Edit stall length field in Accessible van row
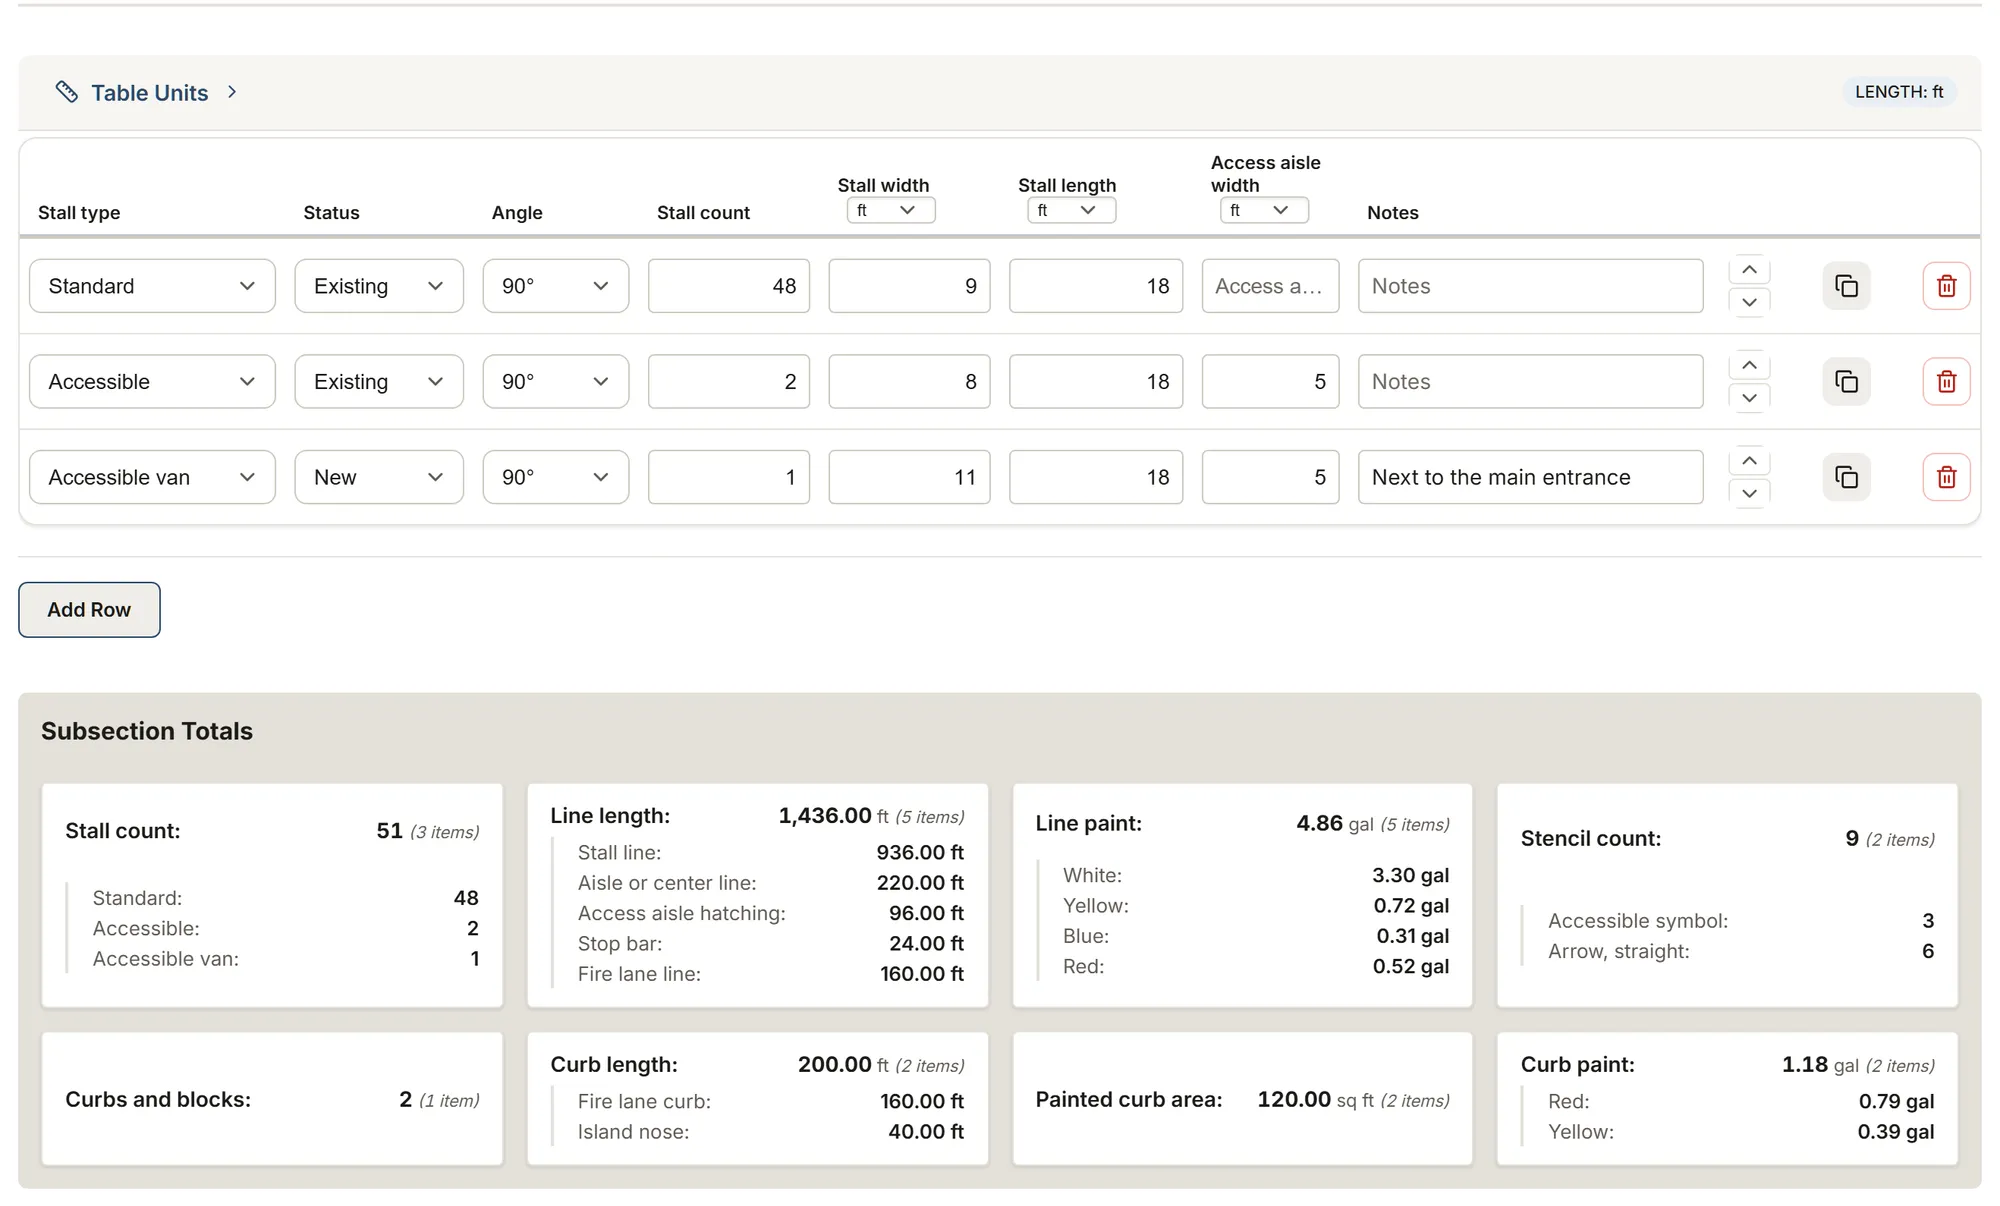2000x1206 pixels. click(x=1096, y=477)
